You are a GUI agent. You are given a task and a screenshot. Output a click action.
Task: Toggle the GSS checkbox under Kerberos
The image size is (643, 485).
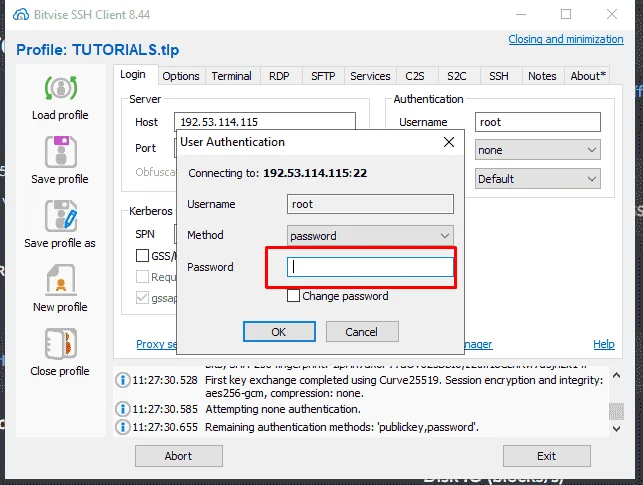click(142, 256)
